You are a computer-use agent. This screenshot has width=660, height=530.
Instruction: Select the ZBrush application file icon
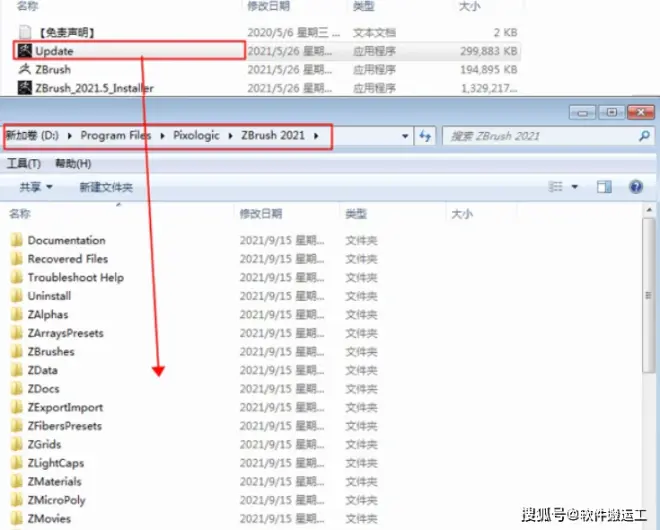click(24, 69)
